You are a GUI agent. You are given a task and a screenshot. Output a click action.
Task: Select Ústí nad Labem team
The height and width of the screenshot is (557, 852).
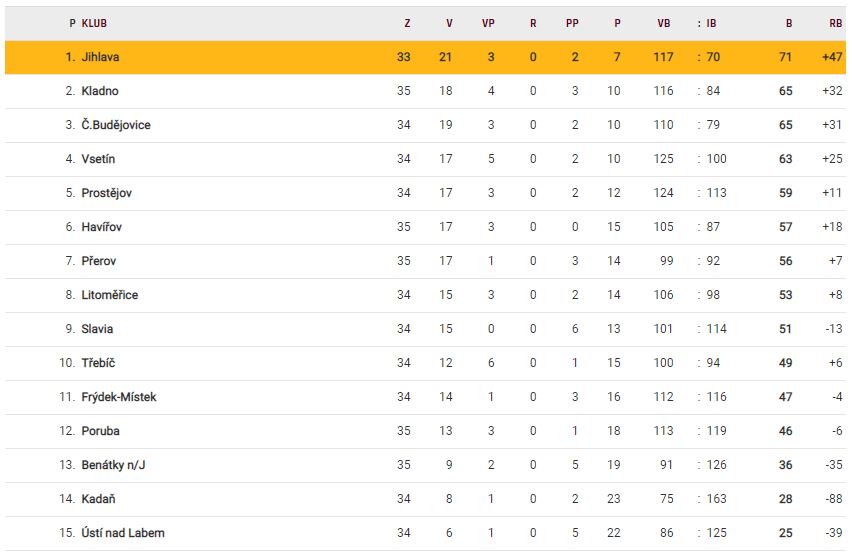tap(122, 533)
